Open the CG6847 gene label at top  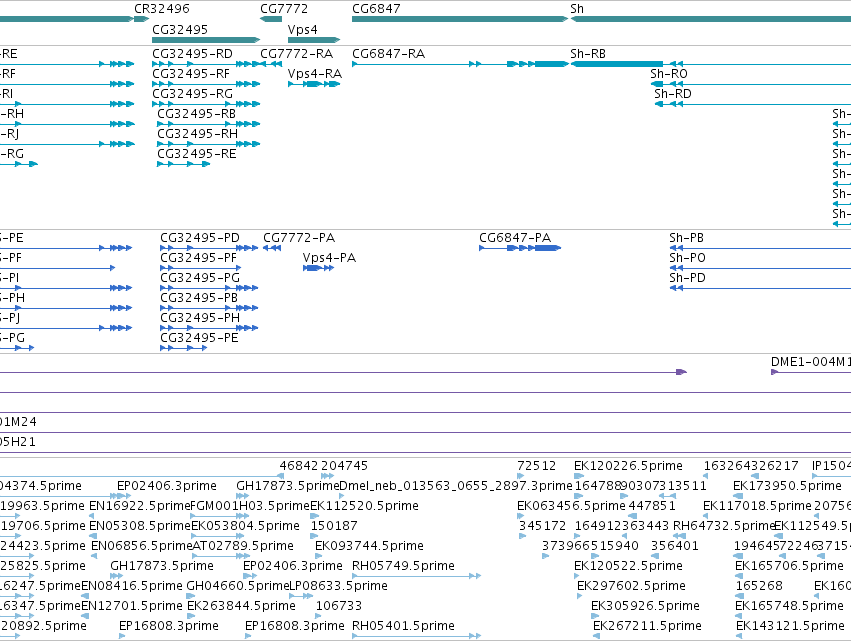(x=376, y=9)
